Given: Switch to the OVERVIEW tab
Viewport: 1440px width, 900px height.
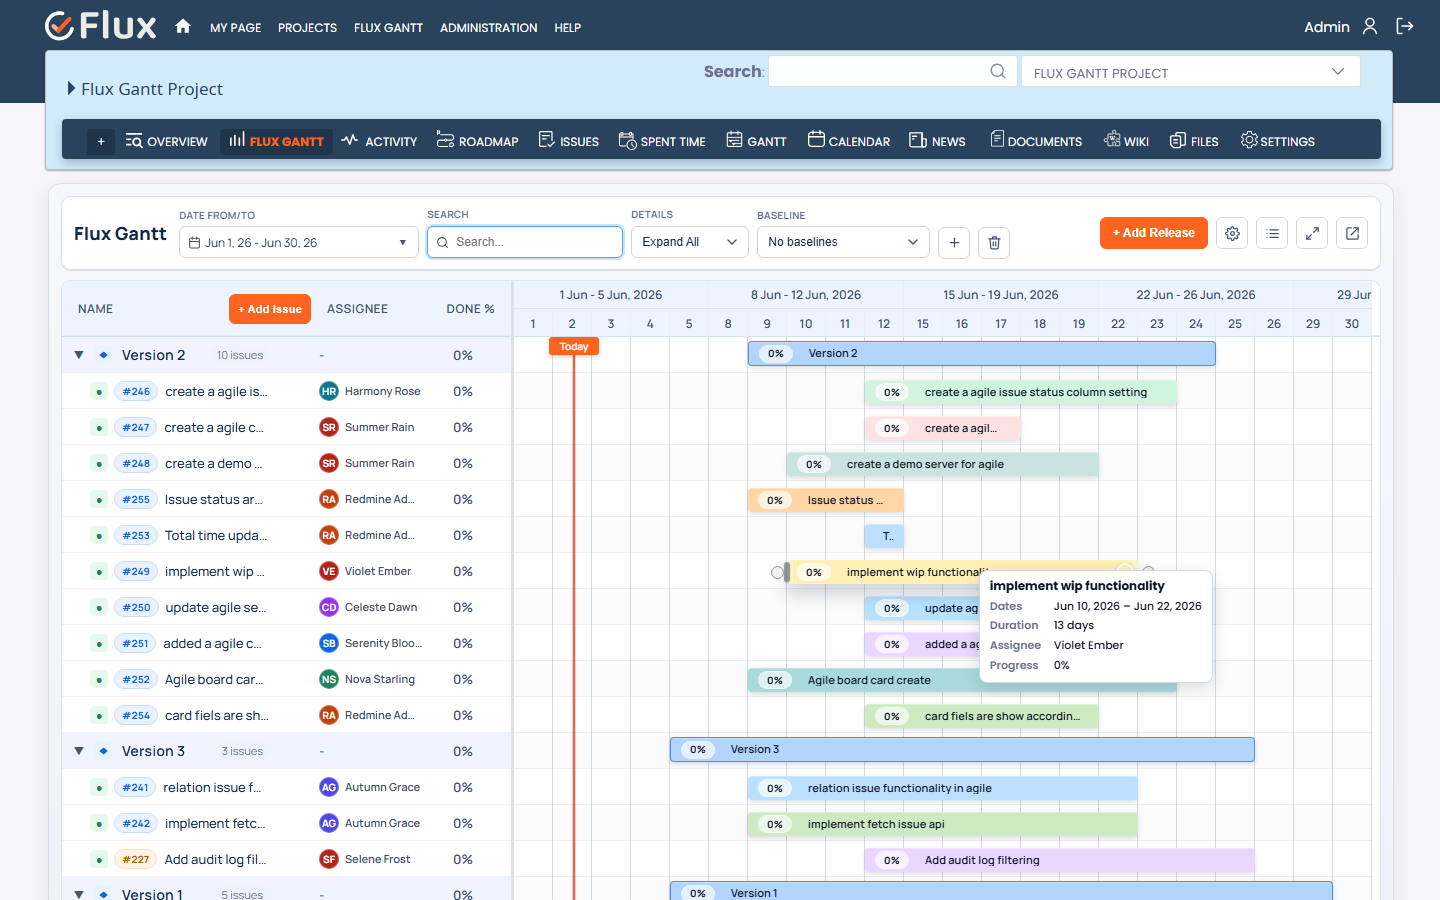Looking at the screenshot, I should pos(167,141).
